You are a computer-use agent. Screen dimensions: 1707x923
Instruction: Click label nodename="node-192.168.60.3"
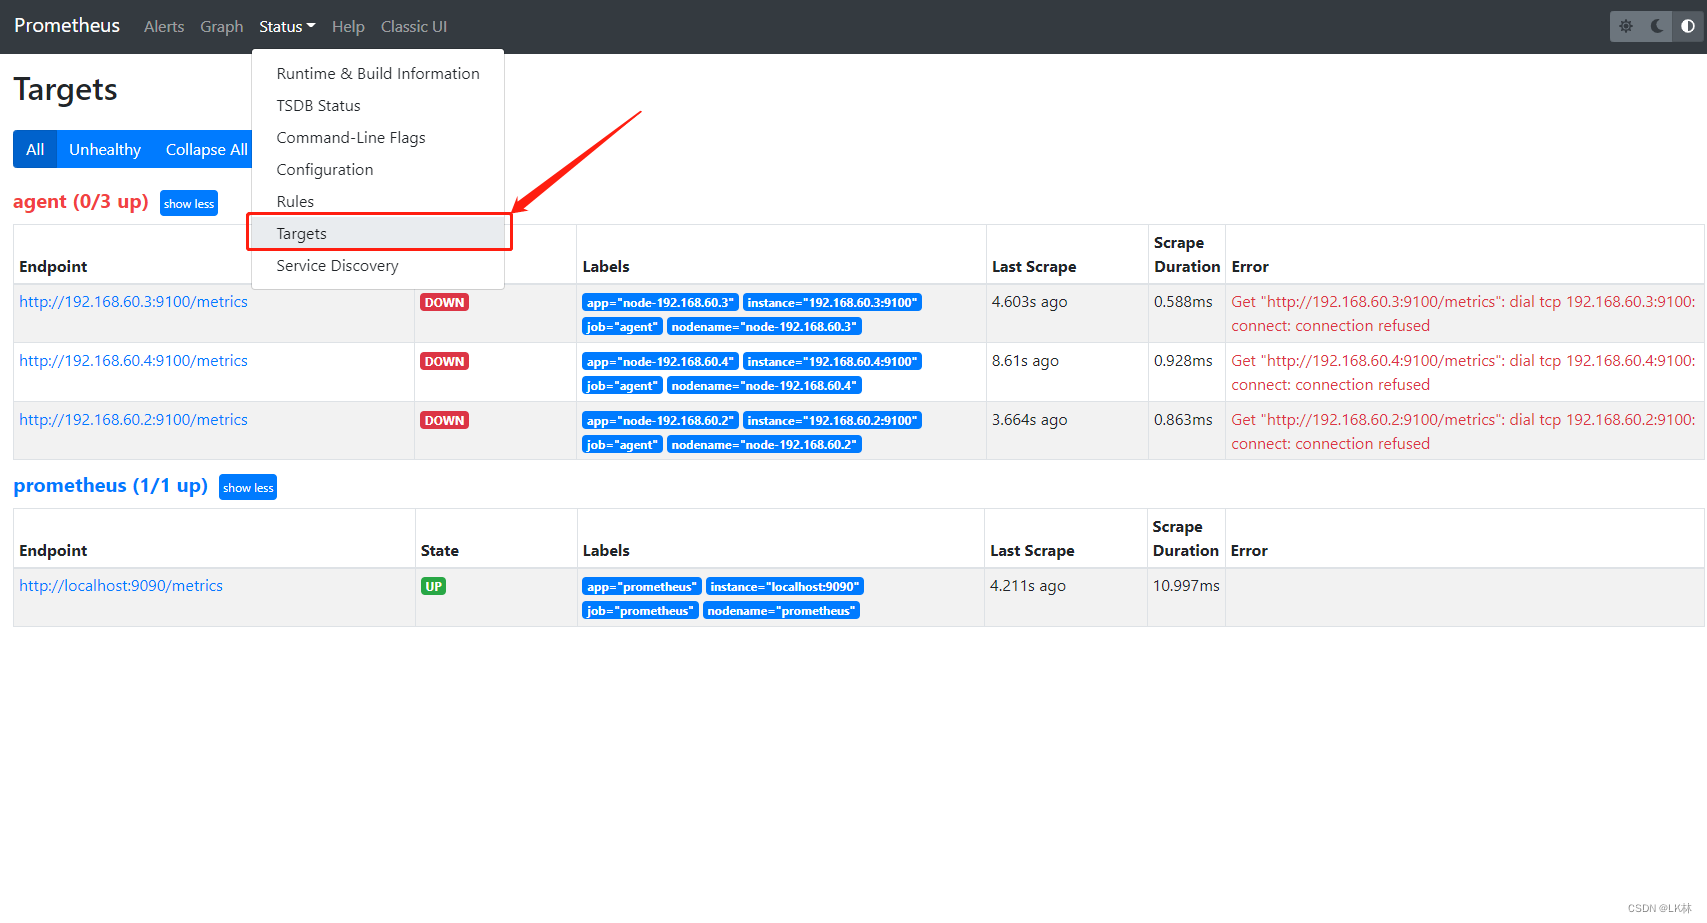764,327
